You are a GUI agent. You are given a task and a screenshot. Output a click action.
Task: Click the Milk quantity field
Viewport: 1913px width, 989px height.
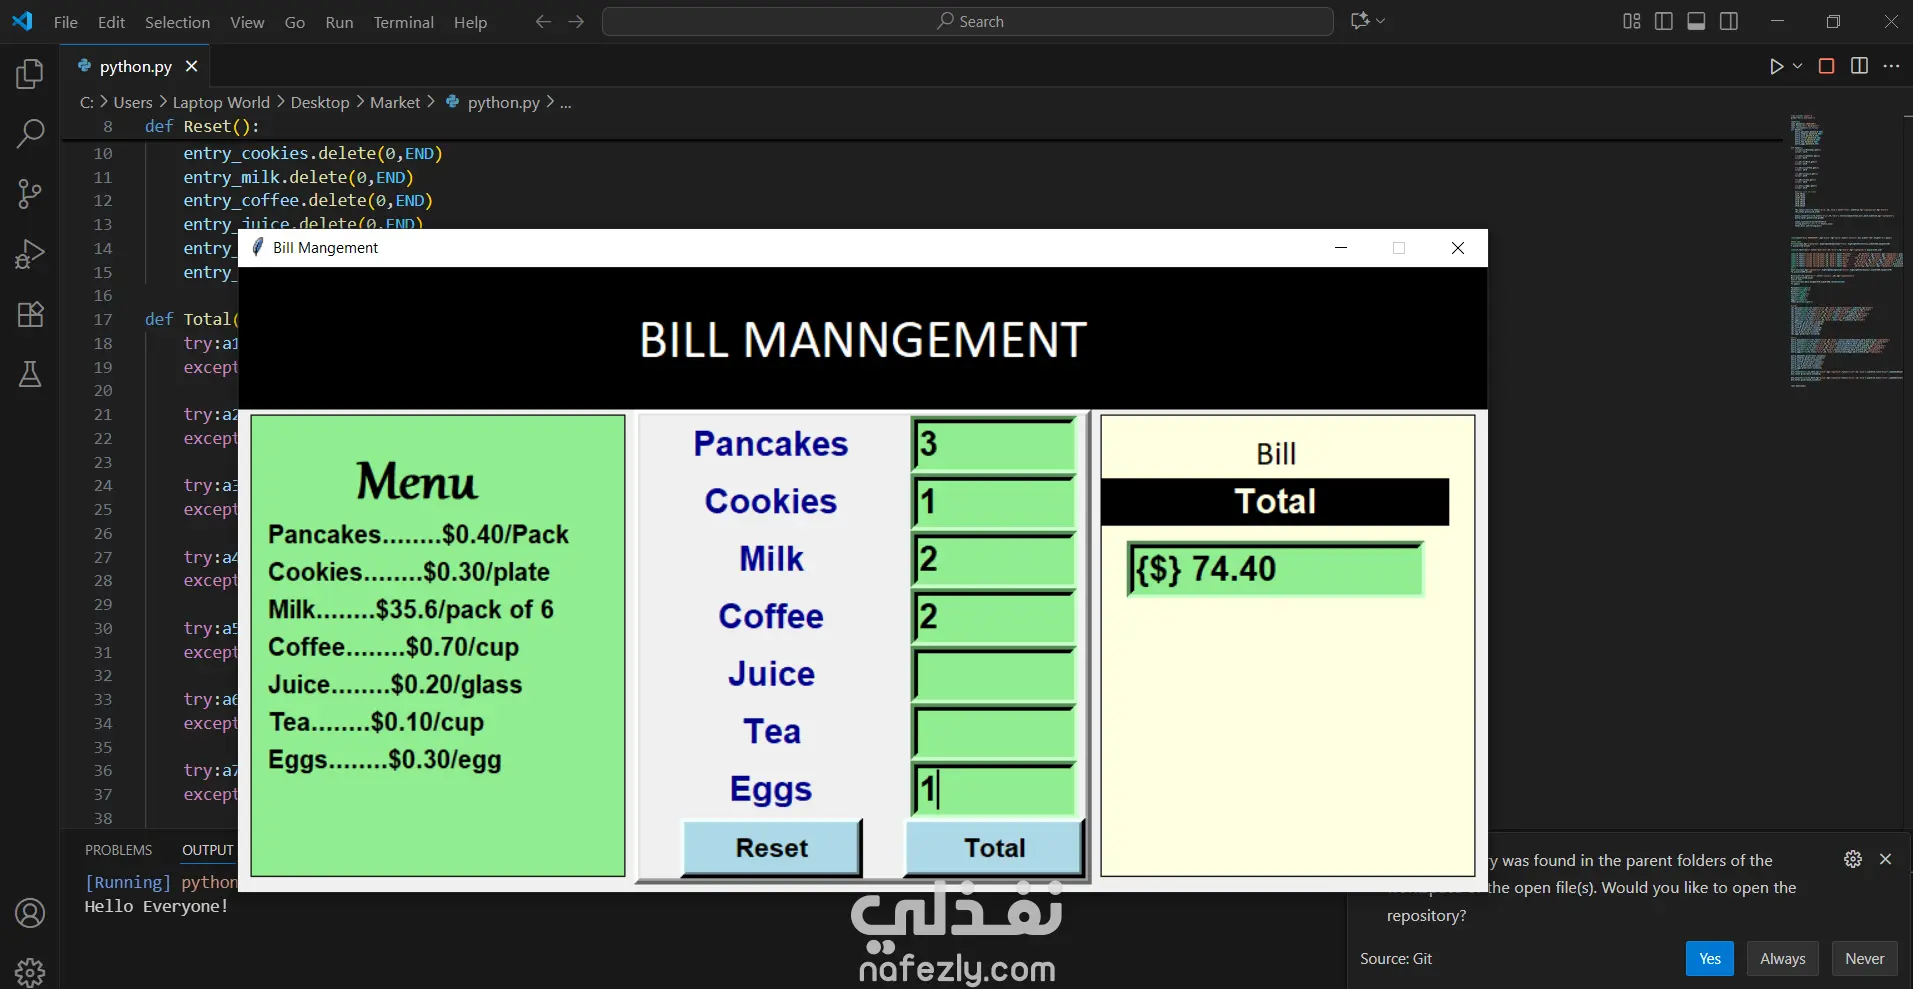coord(994,559)
